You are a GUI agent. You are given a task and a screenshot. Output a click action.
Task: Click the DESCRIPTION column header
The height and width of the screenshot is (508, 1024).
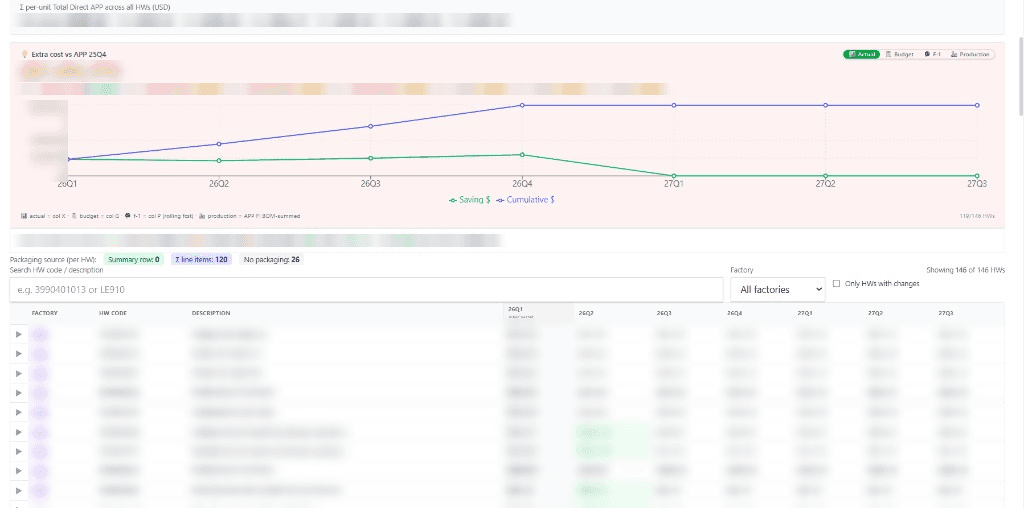[211, 313]
